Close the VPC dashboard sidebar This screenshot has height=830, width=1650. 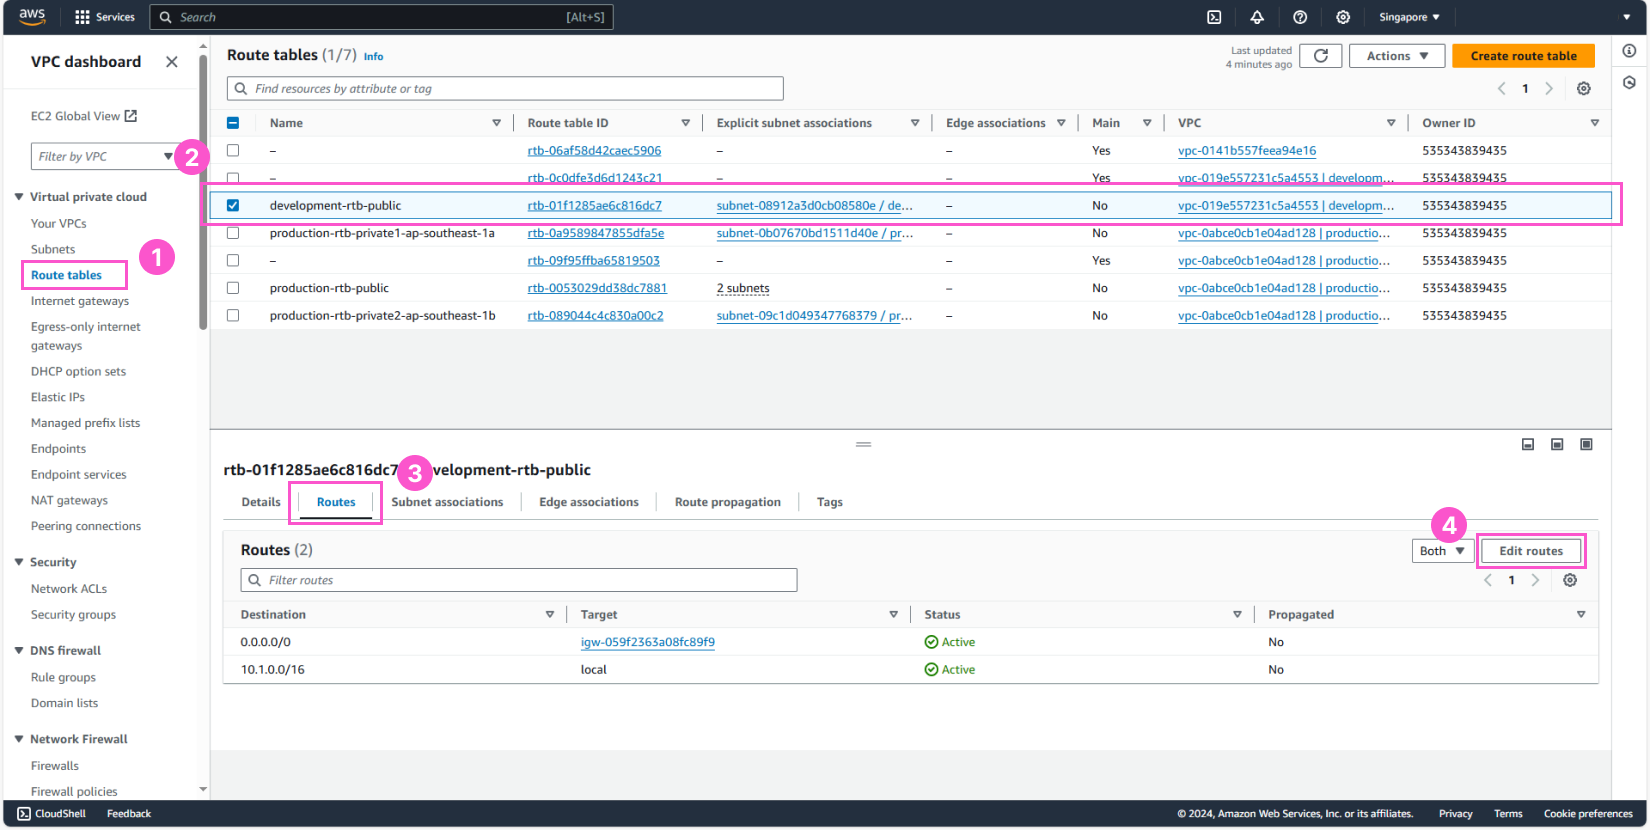172,62
